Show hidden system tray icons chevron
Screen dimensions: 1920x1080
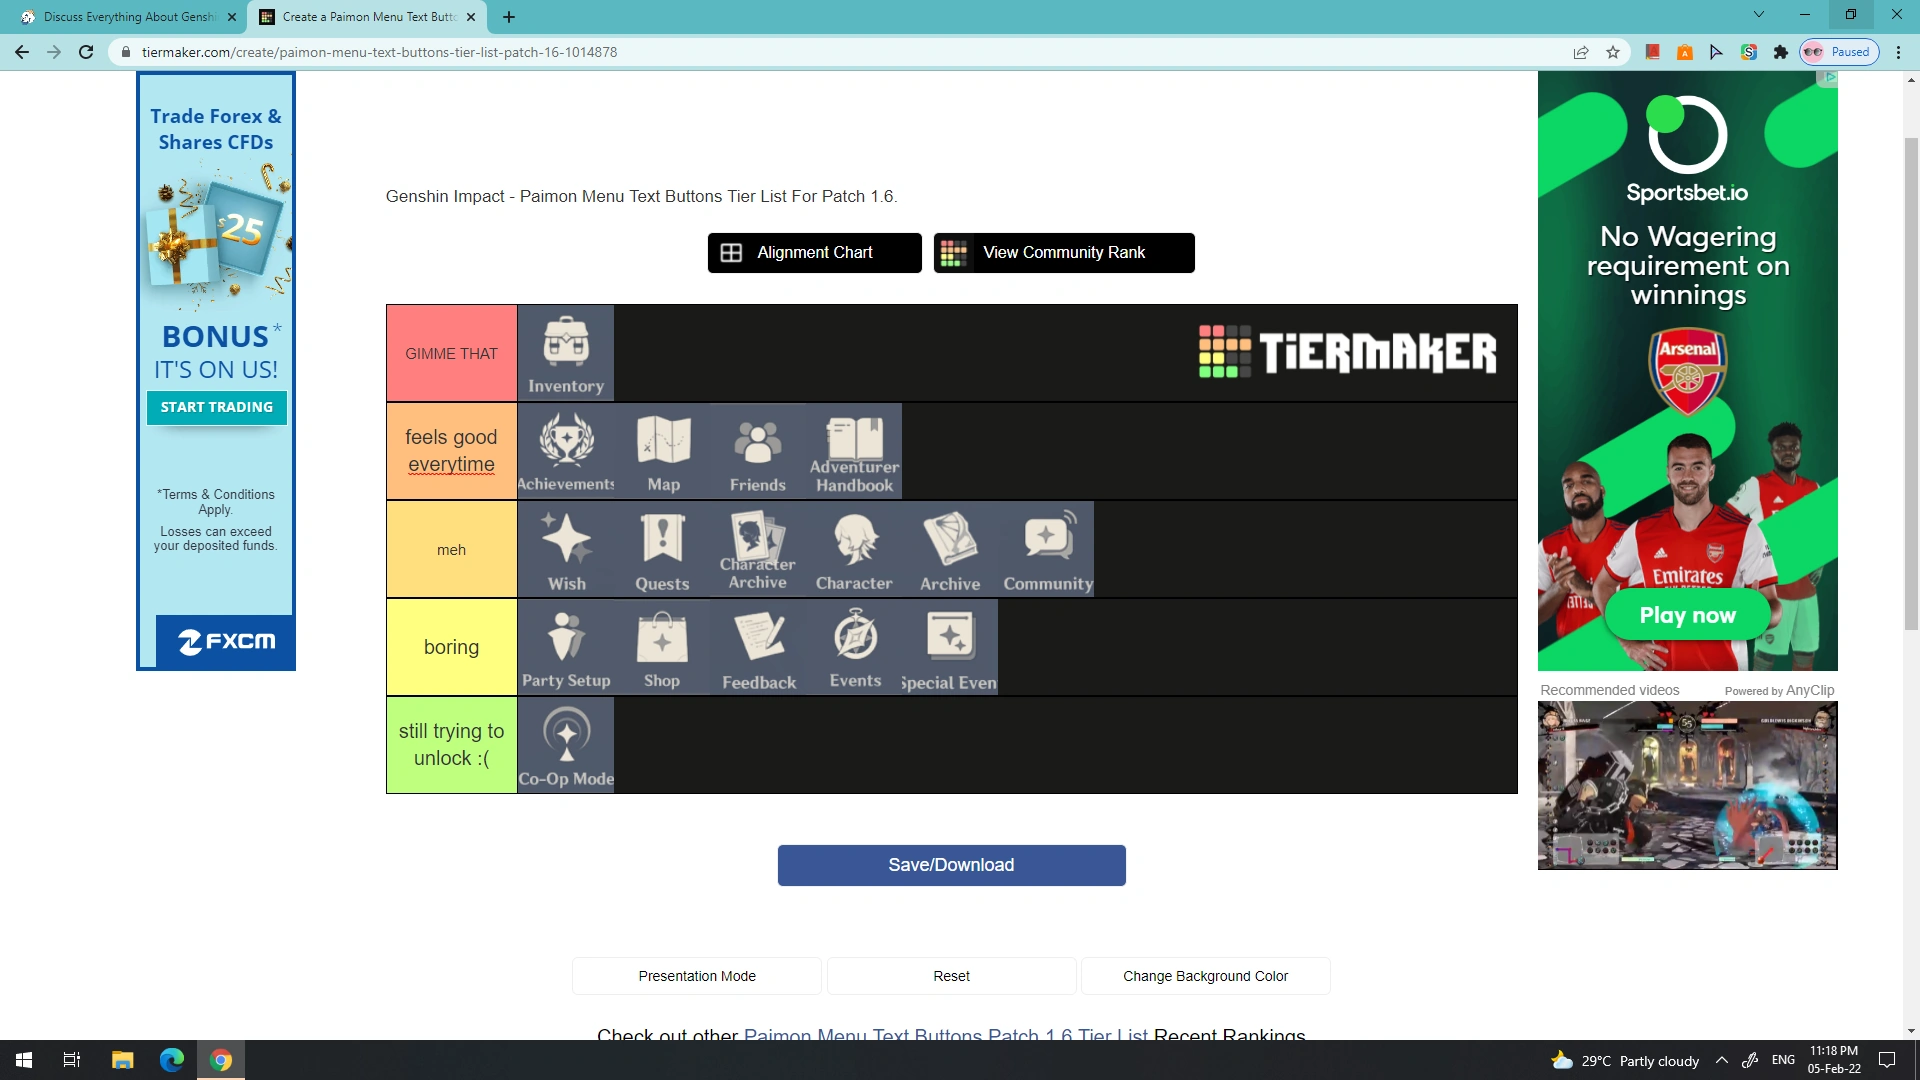pyautogui.click(x=1721, y=1060)
